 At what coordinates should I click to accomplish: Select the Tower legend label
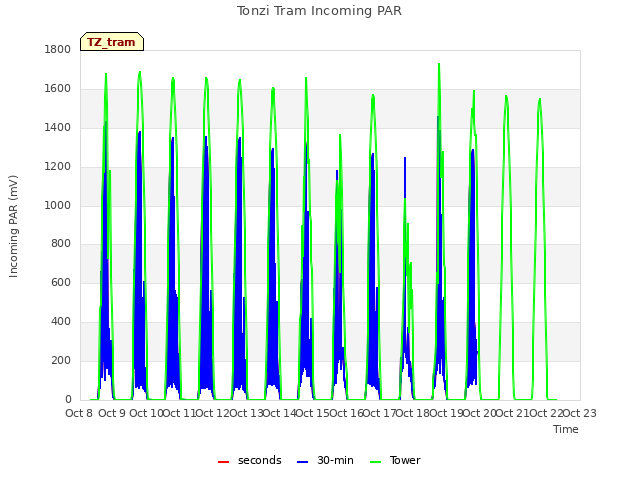click(x=405, y=460)
